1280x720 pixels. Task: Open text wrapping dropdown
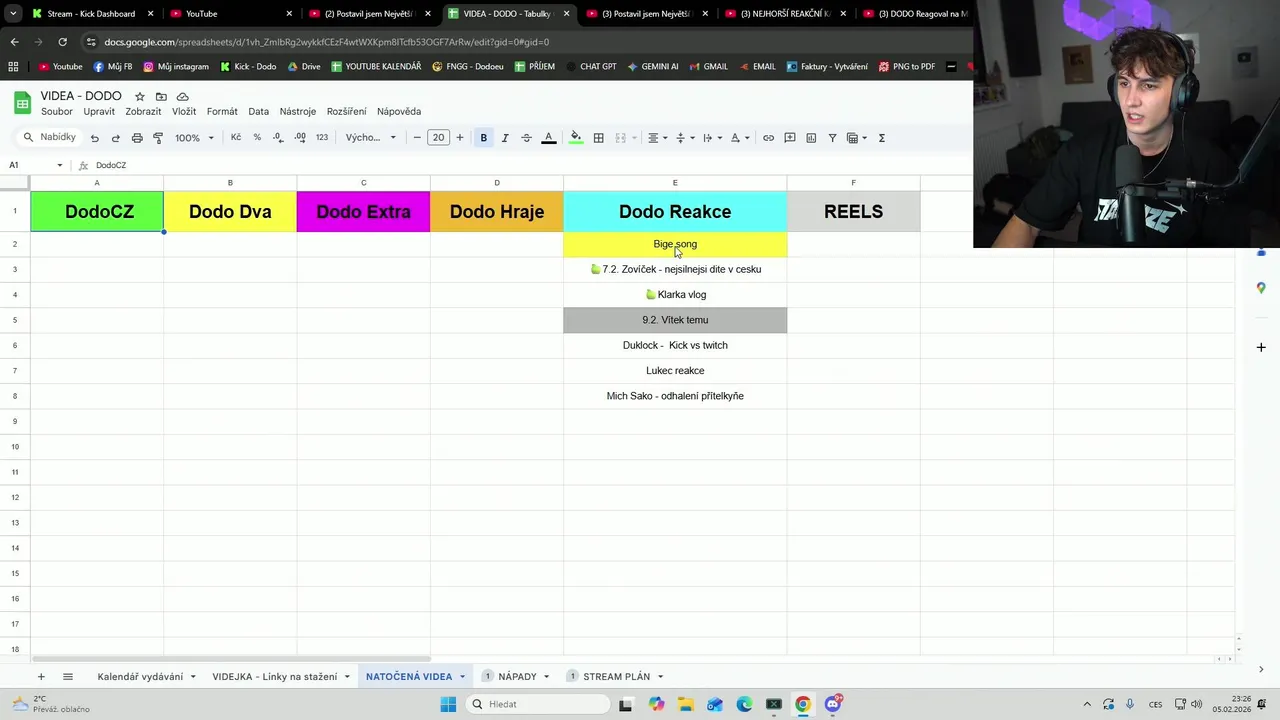711,138
